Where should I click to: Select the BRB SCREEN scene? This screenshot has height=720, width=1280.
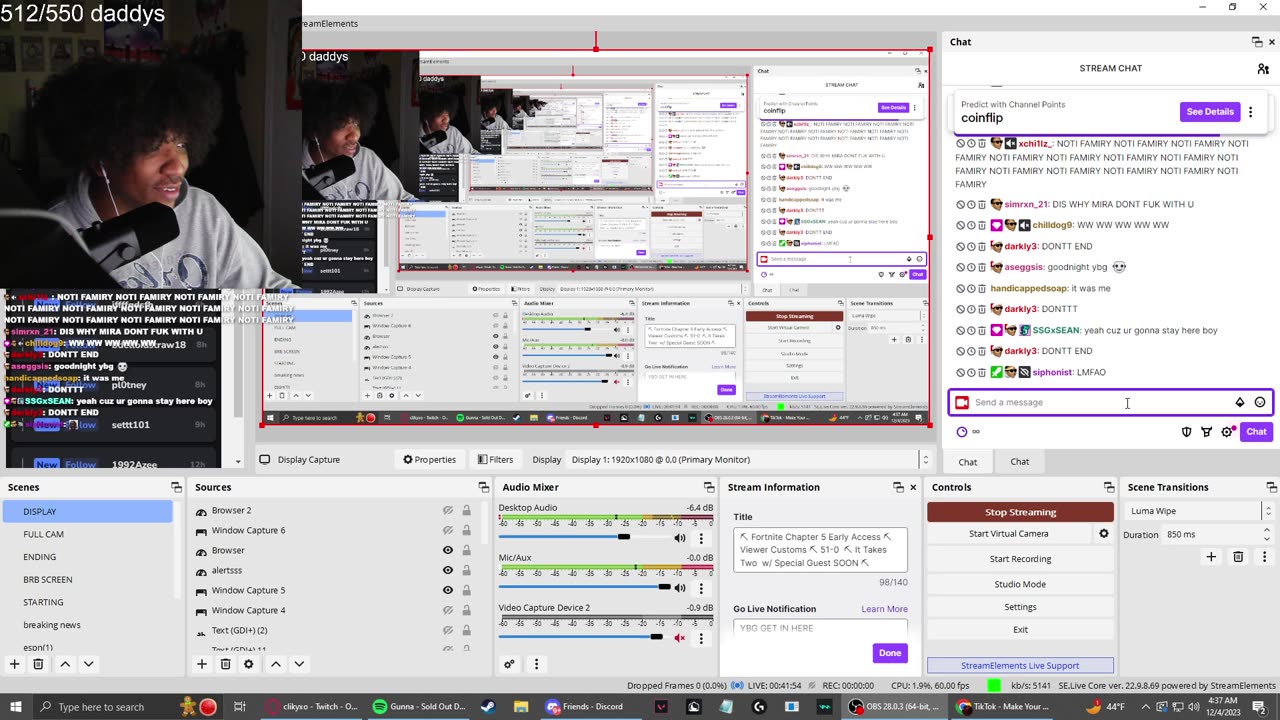click(88, 579)
